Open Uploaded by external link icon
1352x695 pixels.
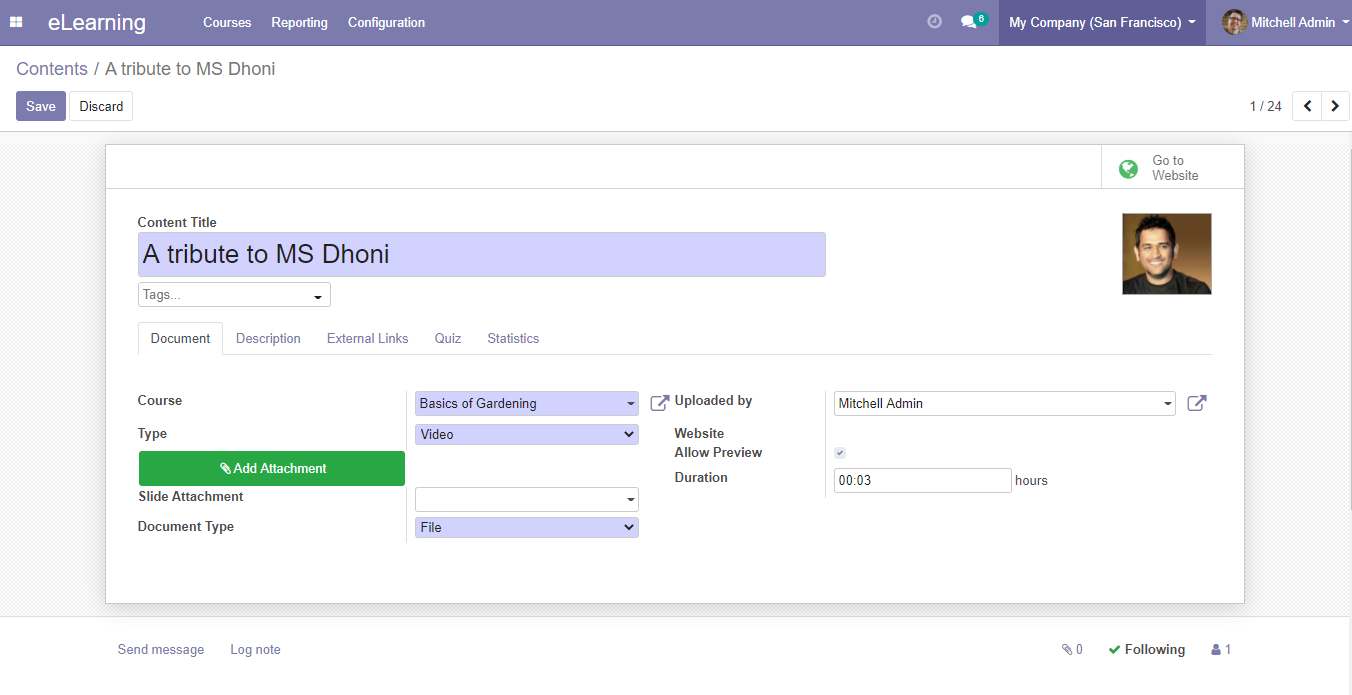click(x=1197, y=403)
